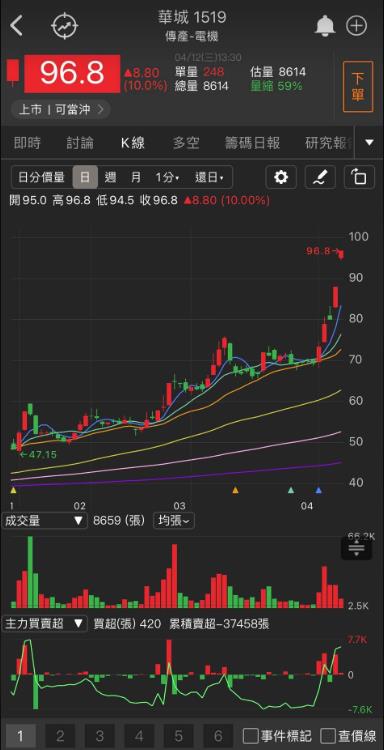Click the yellow event marker under March
The image size is (384, 750).
(235, 490)
